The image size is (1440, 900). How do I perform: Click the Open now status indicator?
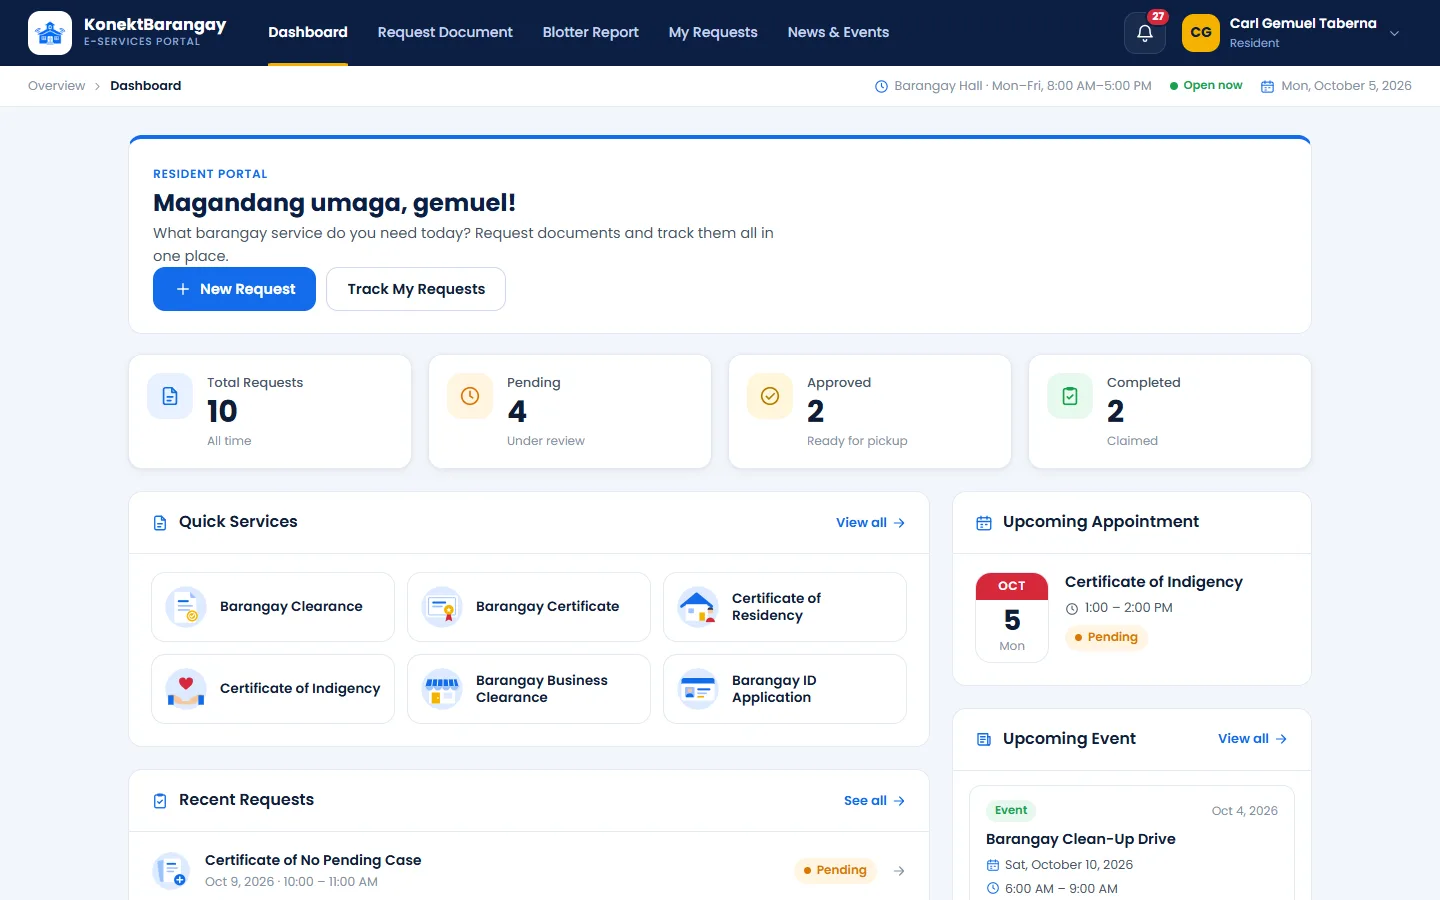[1206, 86]
